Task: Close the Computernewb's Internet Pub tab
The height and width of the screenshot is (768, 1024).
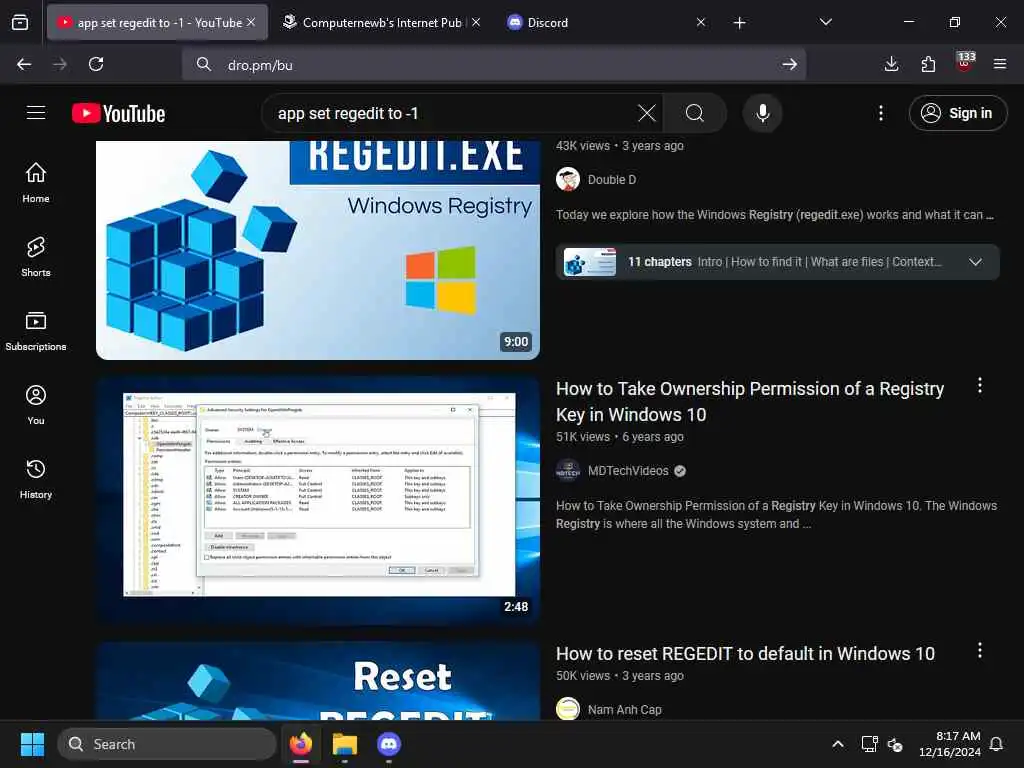Action: [x=476, y=22]
